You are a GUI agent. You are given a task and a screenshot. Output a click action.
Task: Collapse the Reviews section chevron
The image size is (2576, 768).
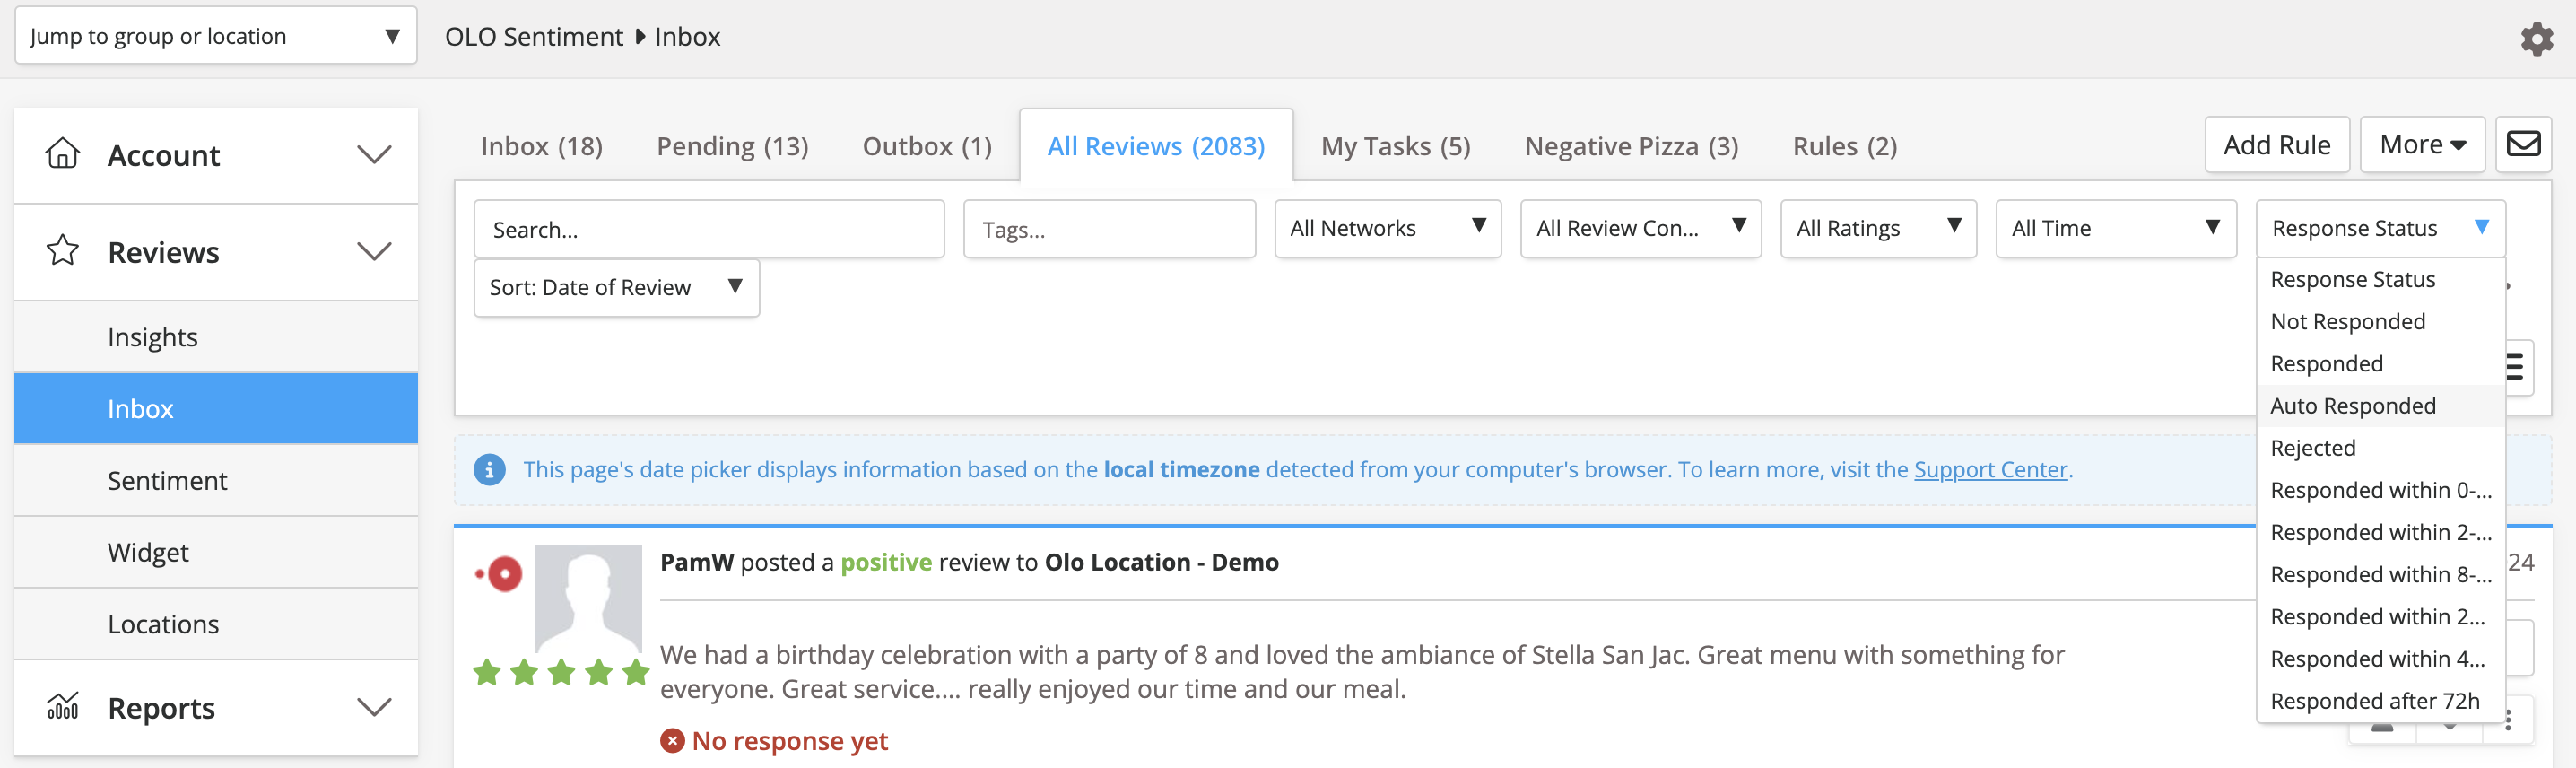(x=374, y=252)
